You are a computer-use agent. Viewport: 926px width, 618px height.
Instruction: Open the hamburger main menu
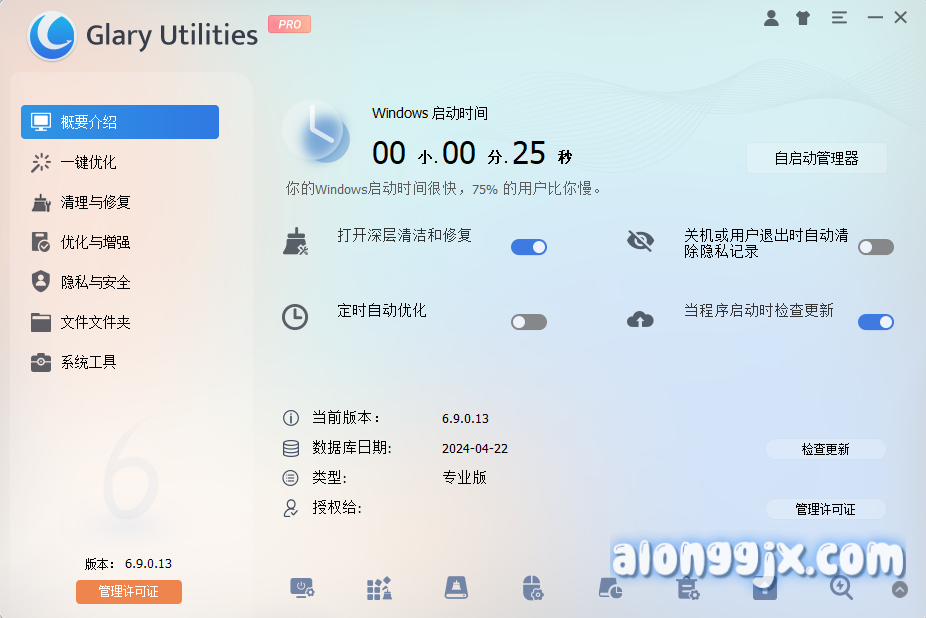click(x=839, y=18)
